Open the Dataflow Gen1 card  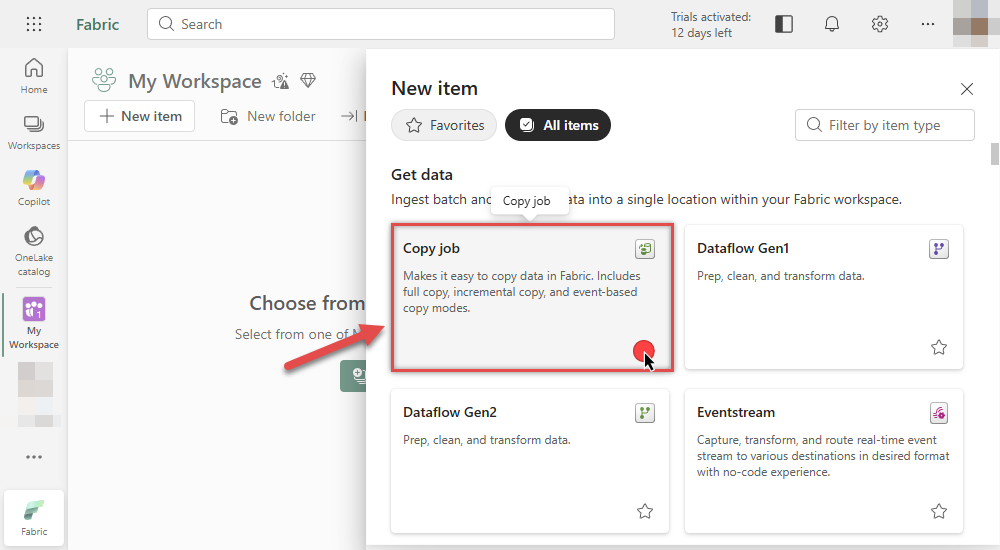pyautogui.click(x=823, y=297)
